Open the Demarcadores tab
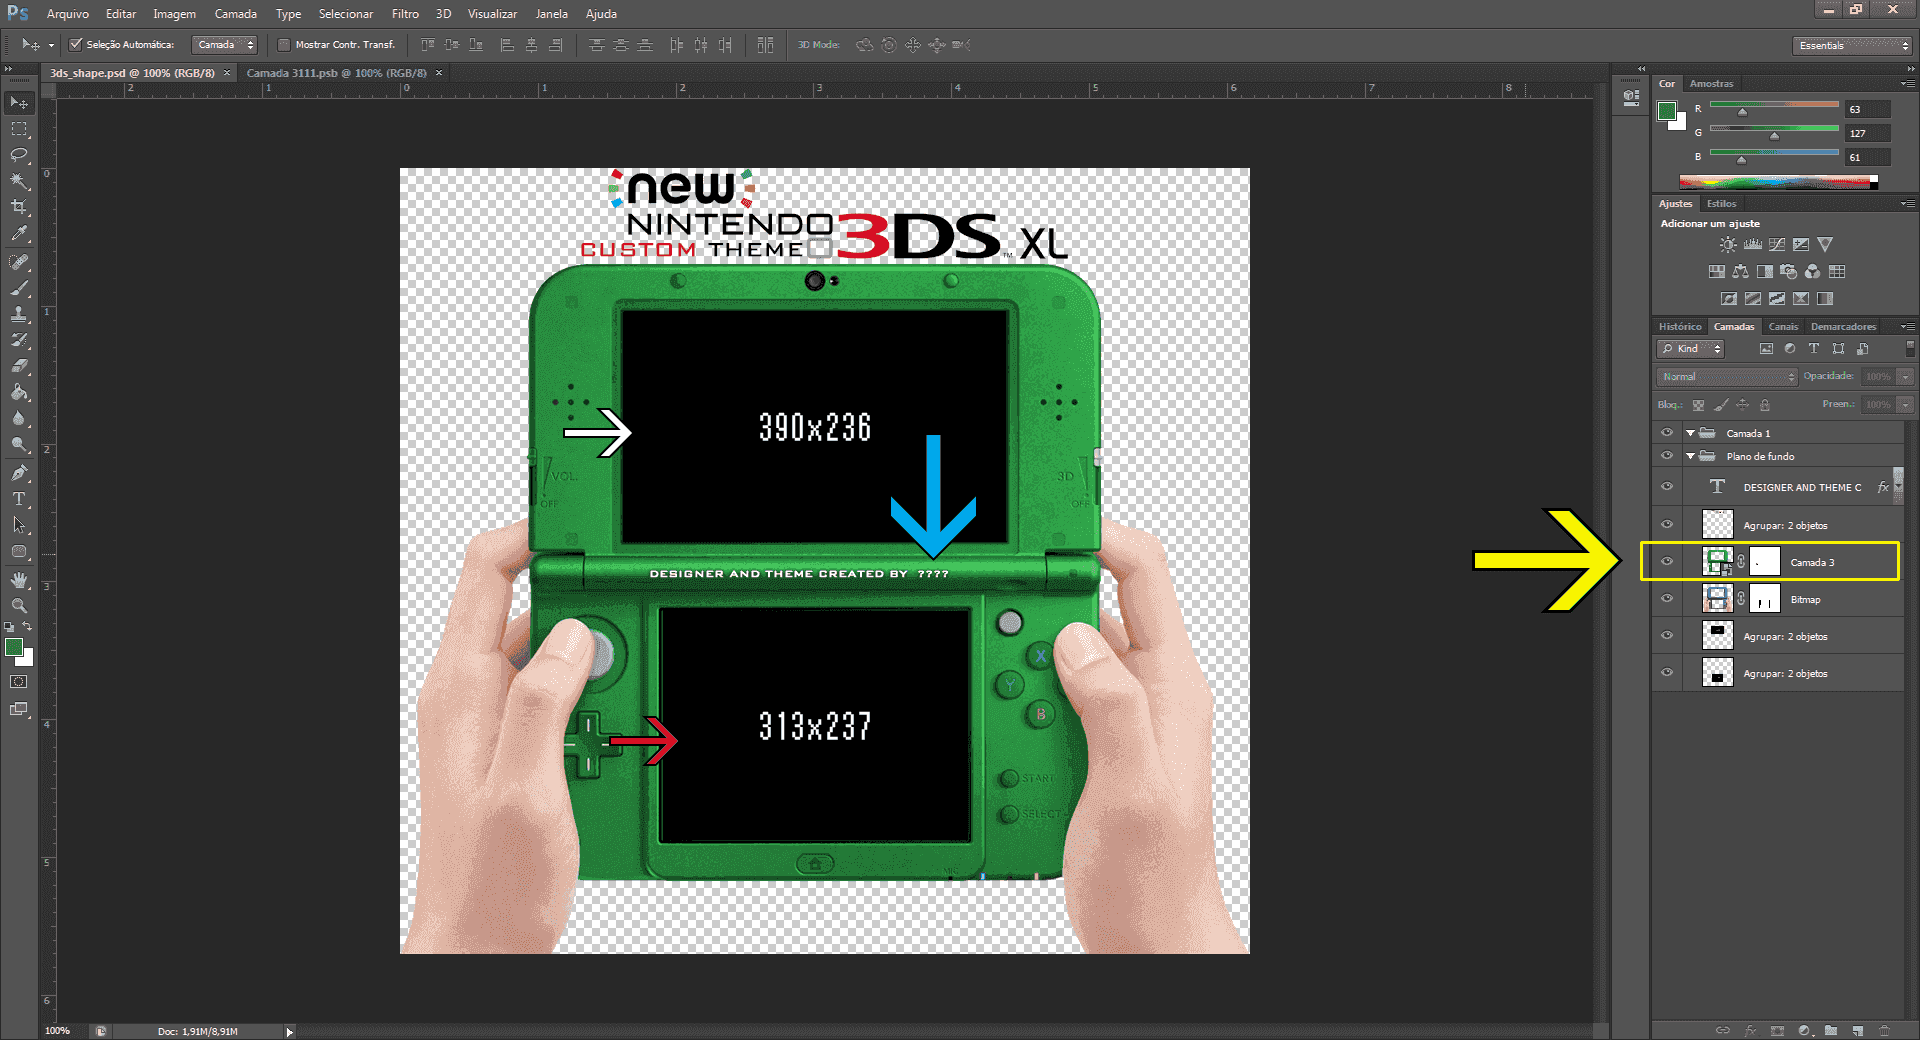 click(x=1843, y=327)
